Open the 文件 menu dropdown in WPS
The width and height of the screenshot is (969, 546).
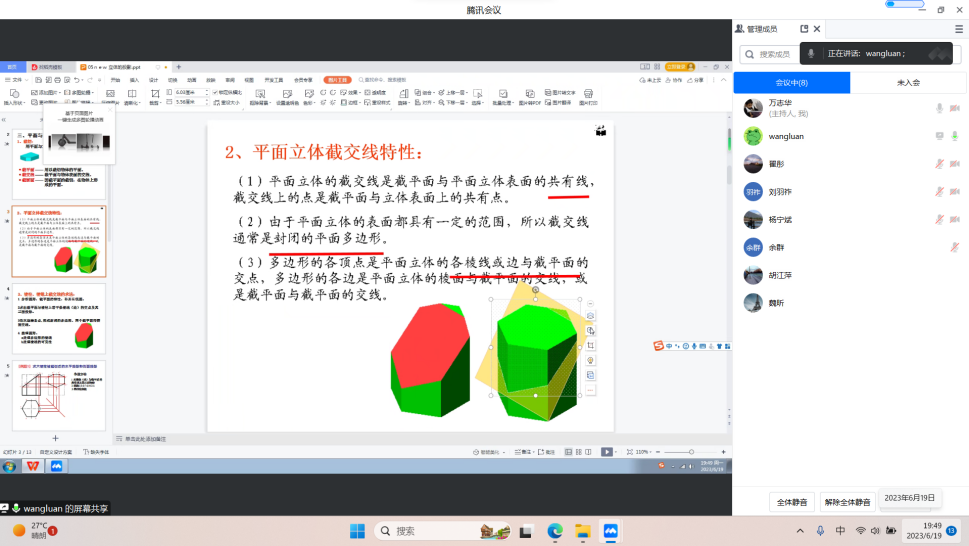tap(17, 79)
